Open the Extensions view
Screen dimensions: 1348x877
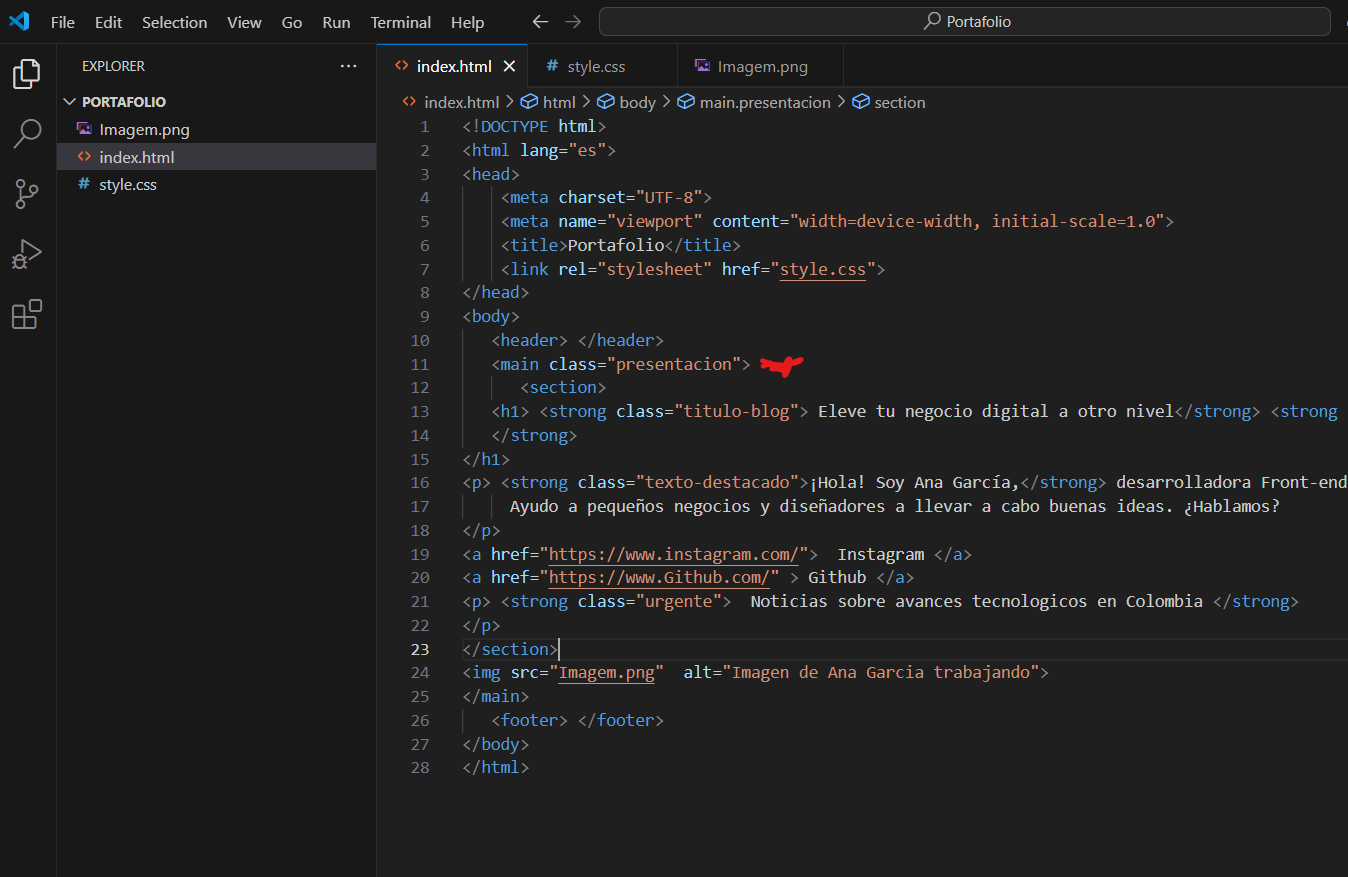[27, 314]
